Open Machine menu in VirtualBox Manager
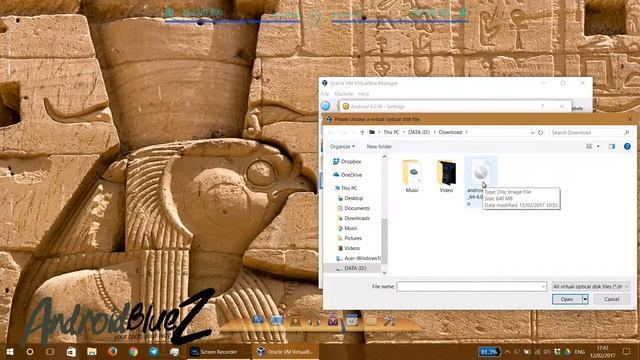The image size is (640, 360). pyautogui.click(x=344, y=94)
